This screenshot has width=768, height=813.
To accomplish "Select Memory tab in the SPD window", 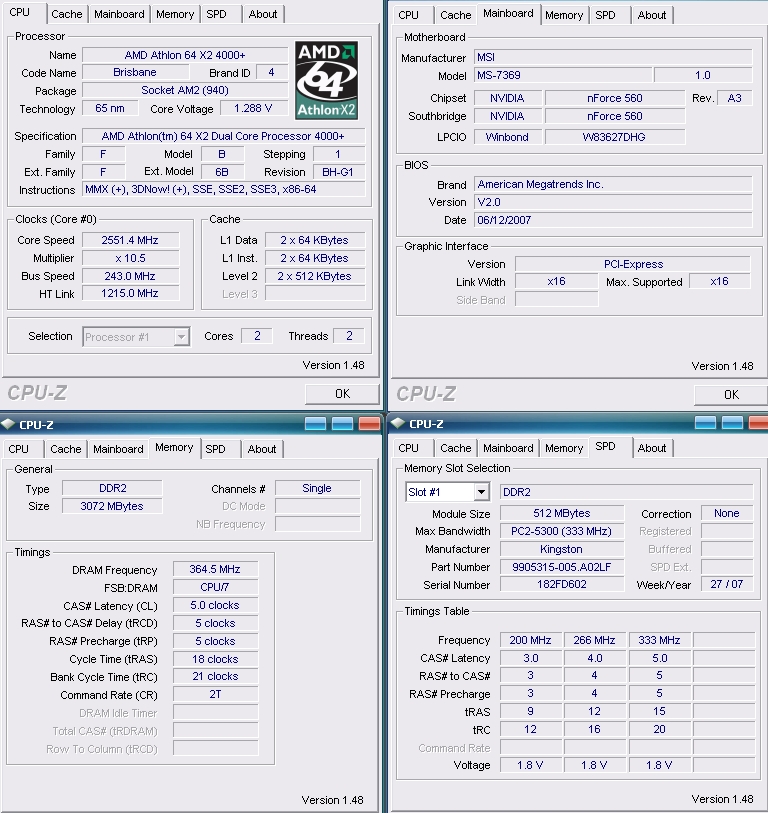I will click(x=564, y=448).
